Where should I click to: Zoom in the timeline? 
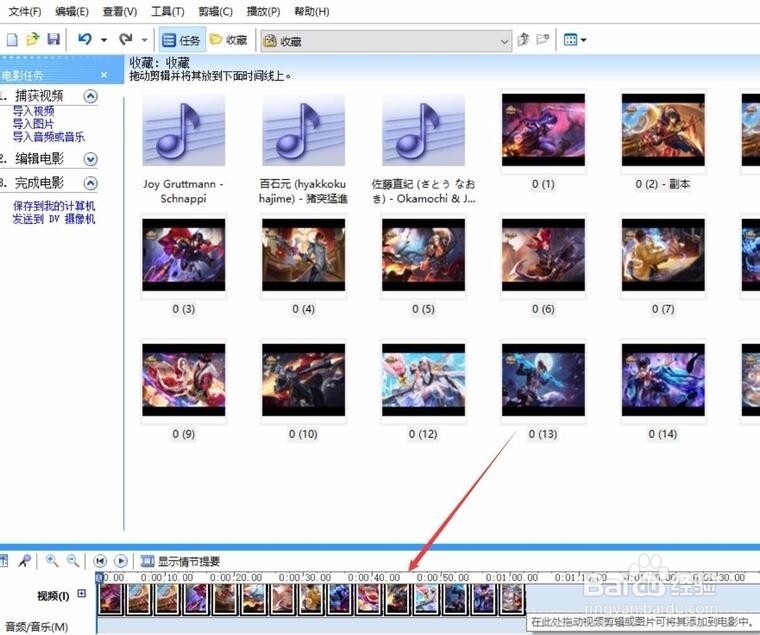52,561
